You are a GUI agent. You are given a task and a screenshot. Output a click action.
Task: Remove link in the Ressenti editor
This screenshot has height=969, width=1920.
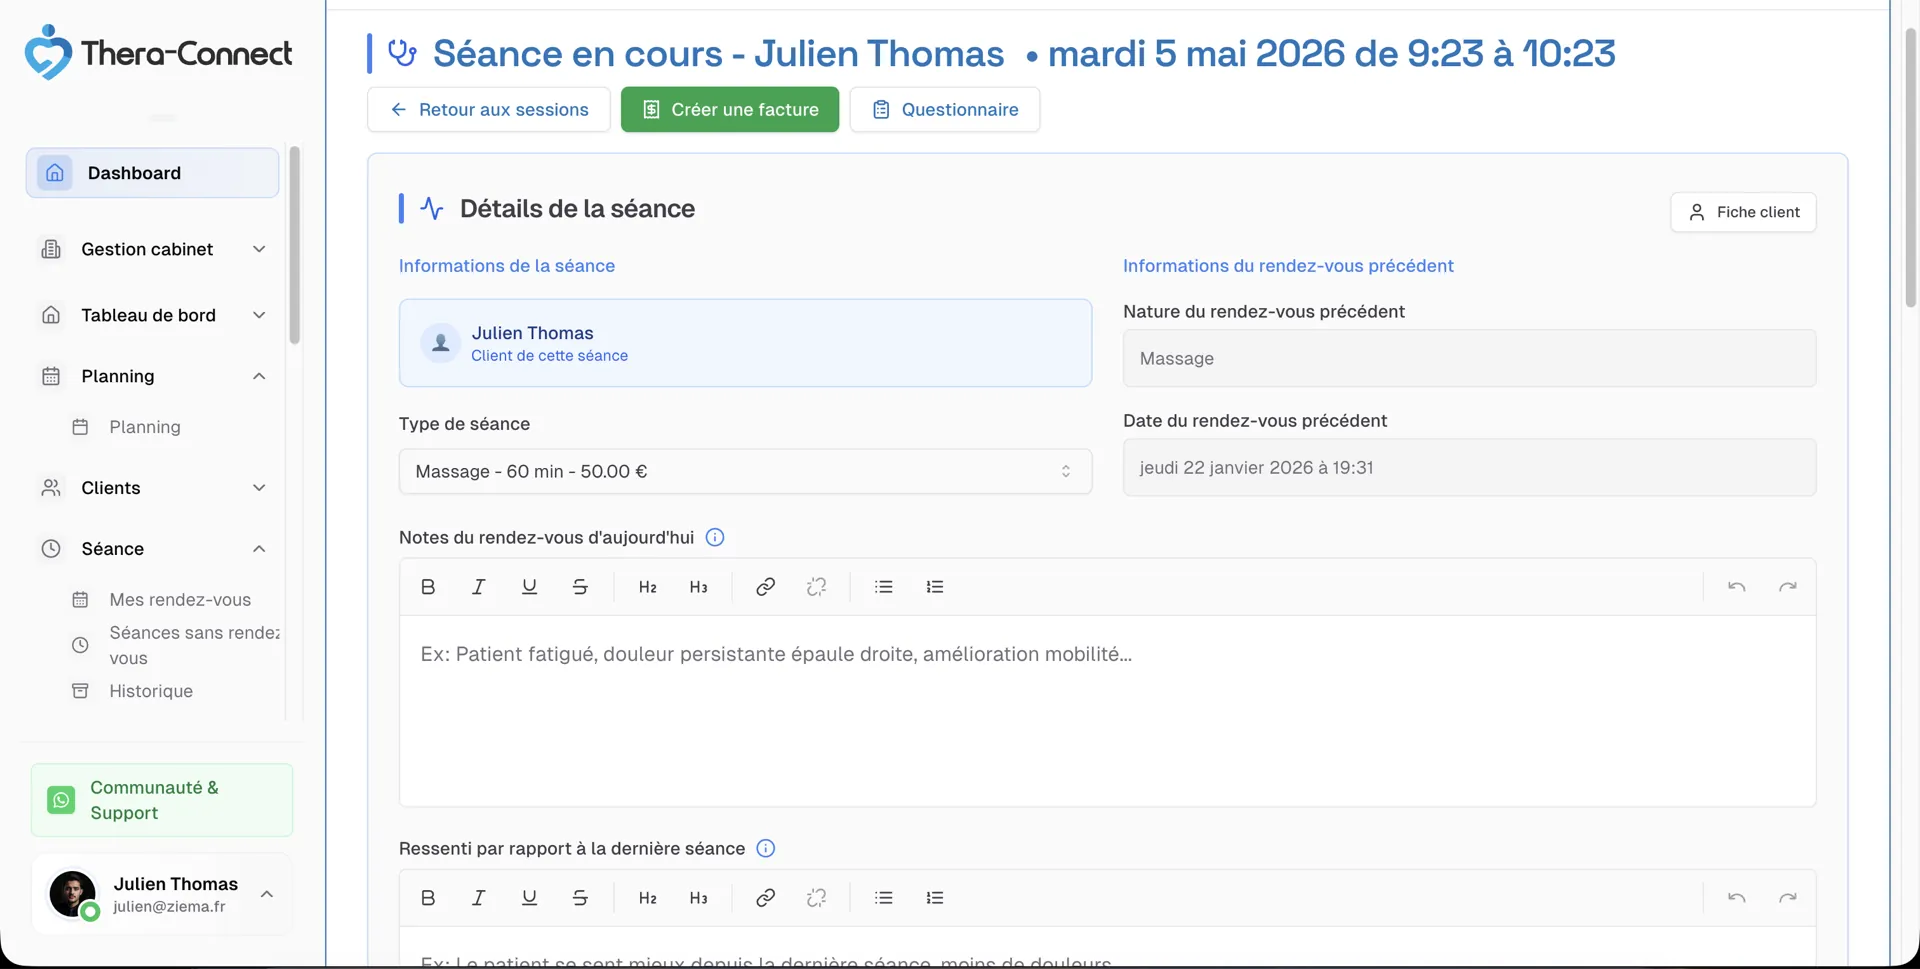(816, 898)
